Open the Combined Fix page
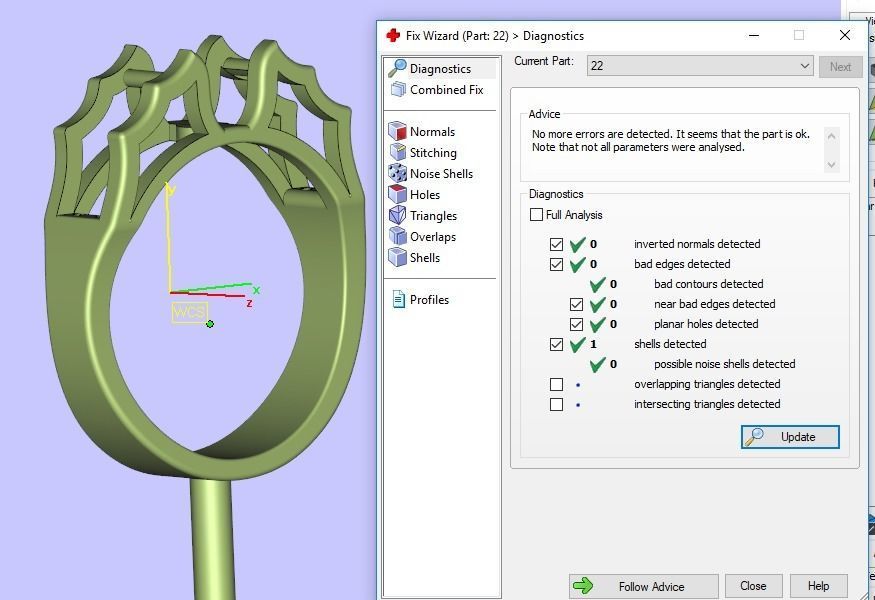 pos(438,90)
